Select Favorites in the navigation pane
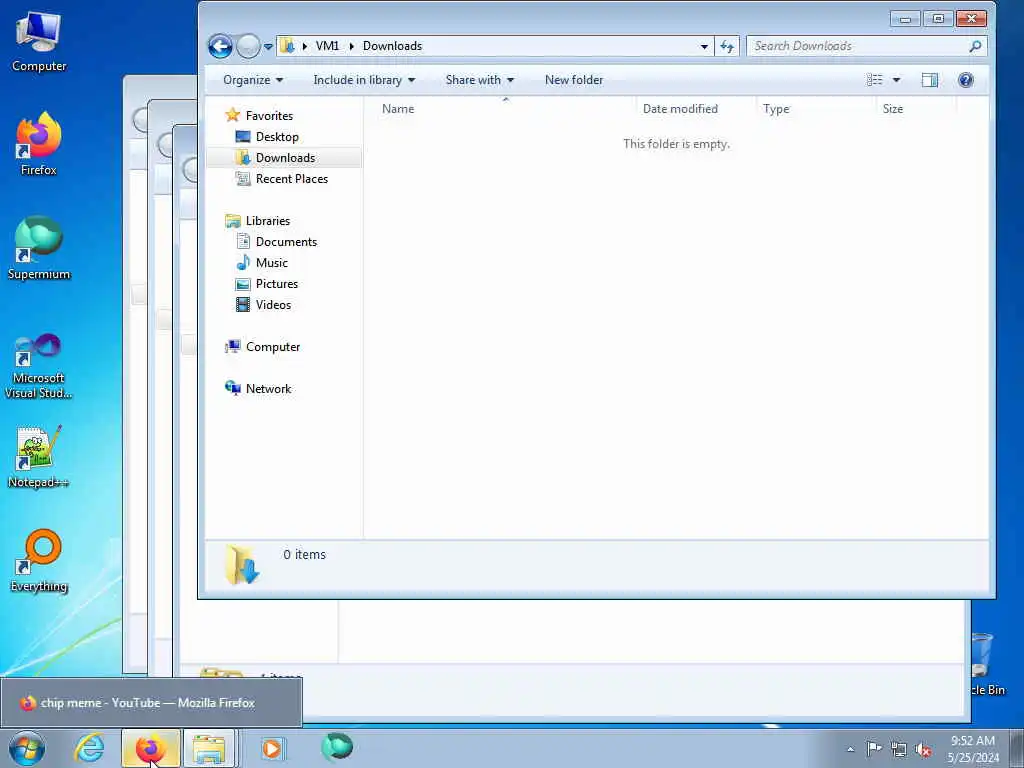The image size is (1024, 768). click(269, 116)
